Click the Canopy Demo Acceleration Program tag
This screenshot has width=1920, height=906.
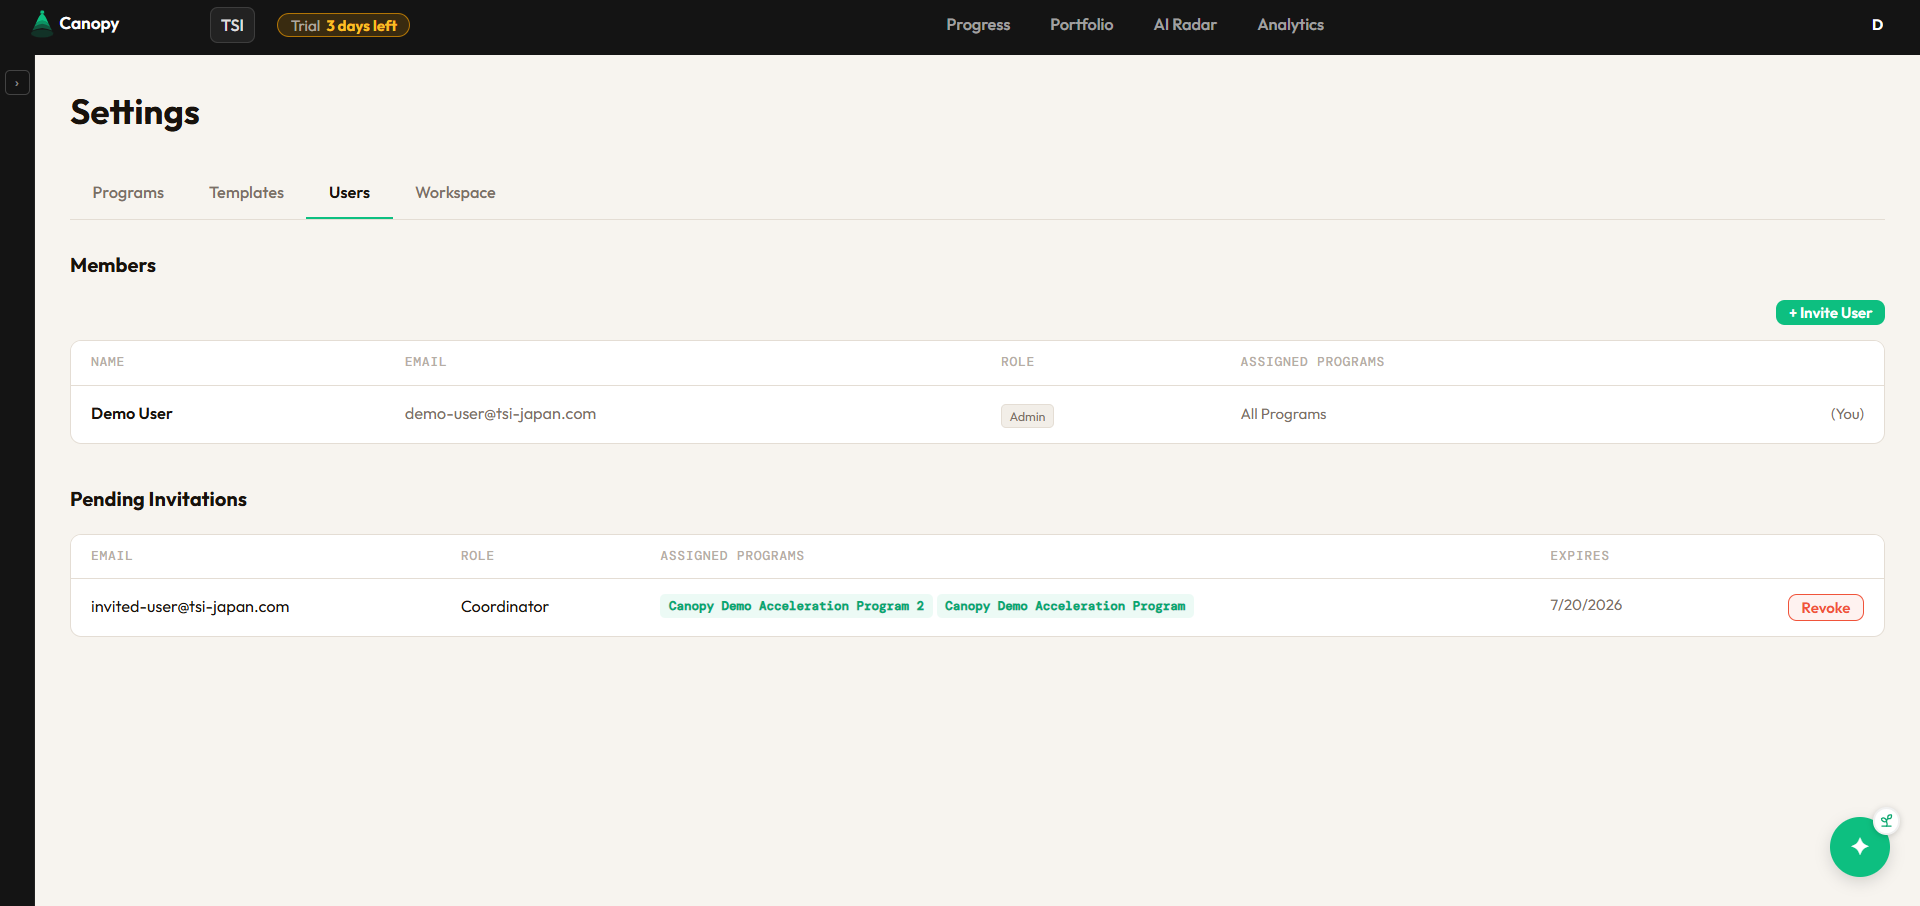click(x=1065, y=606)
